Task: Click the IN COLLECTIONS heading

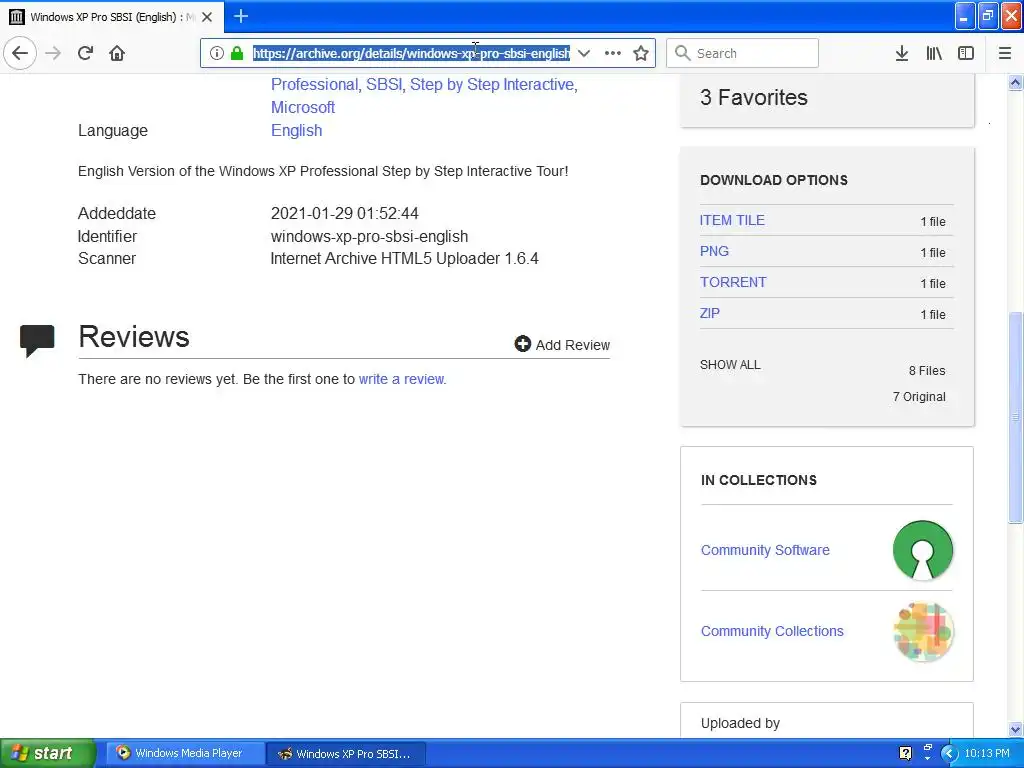Action: [759, 480]
